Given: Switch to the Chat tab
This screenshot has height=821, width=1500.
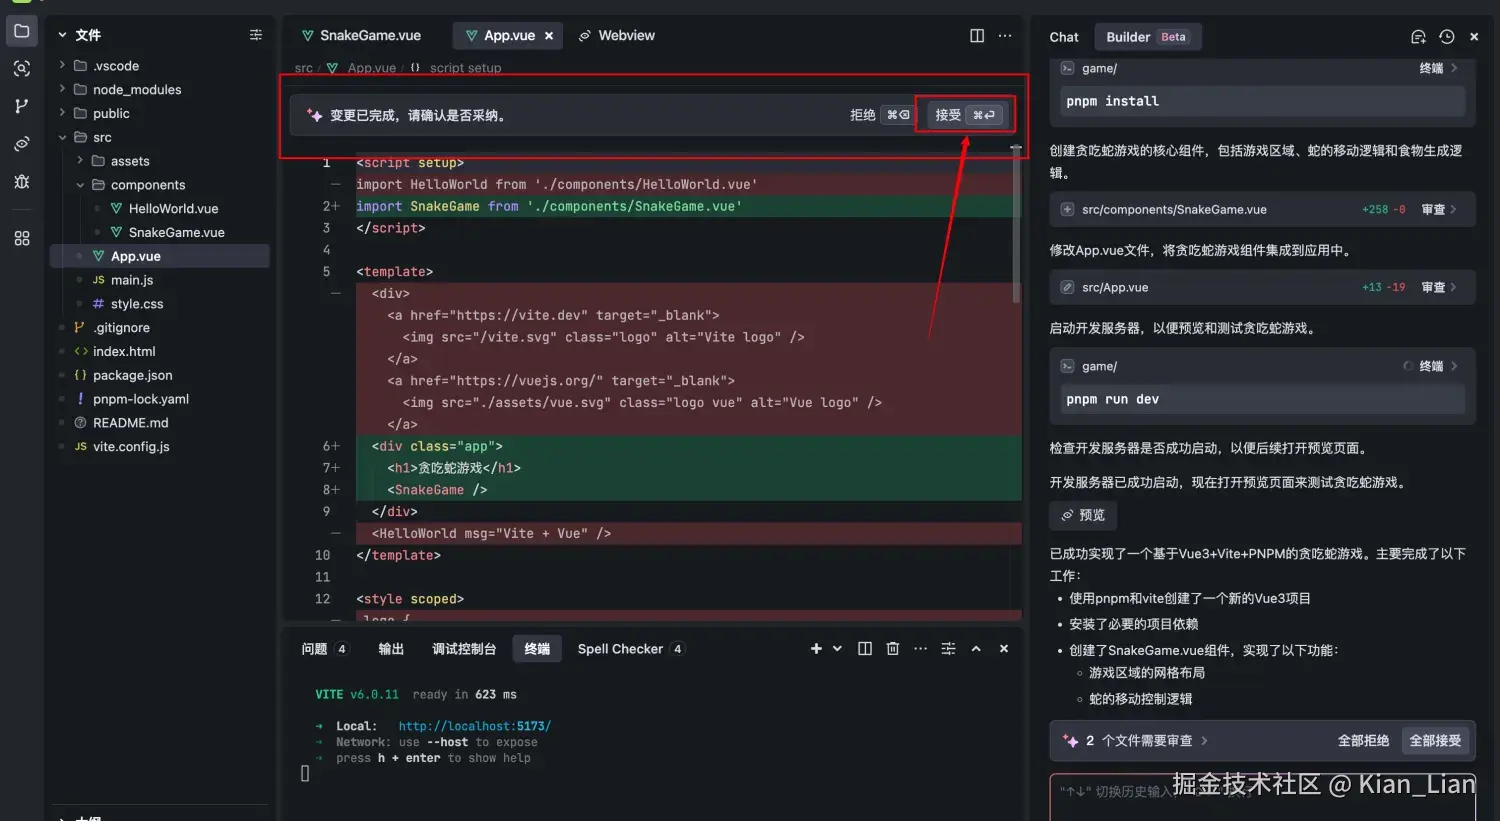Looking at the screenshot, I should tap(1064, 37).
